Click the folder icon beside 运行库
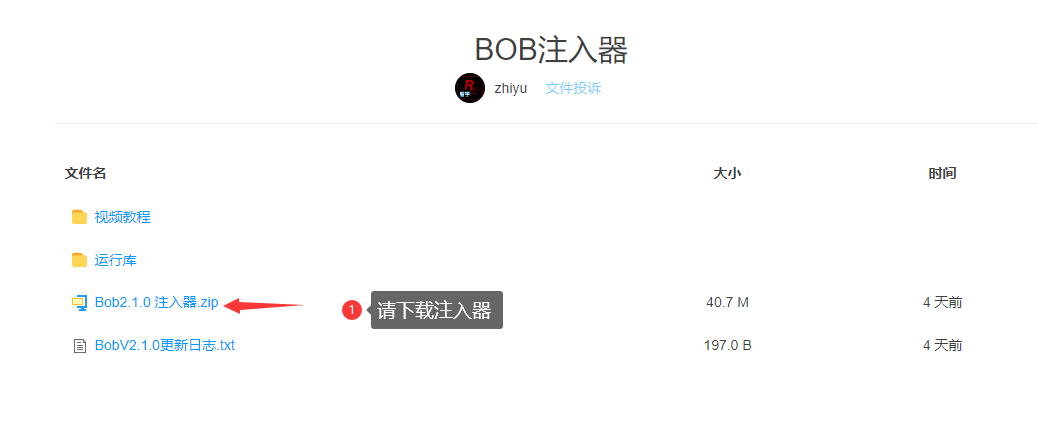1038x423 pixels. [79, 260]
